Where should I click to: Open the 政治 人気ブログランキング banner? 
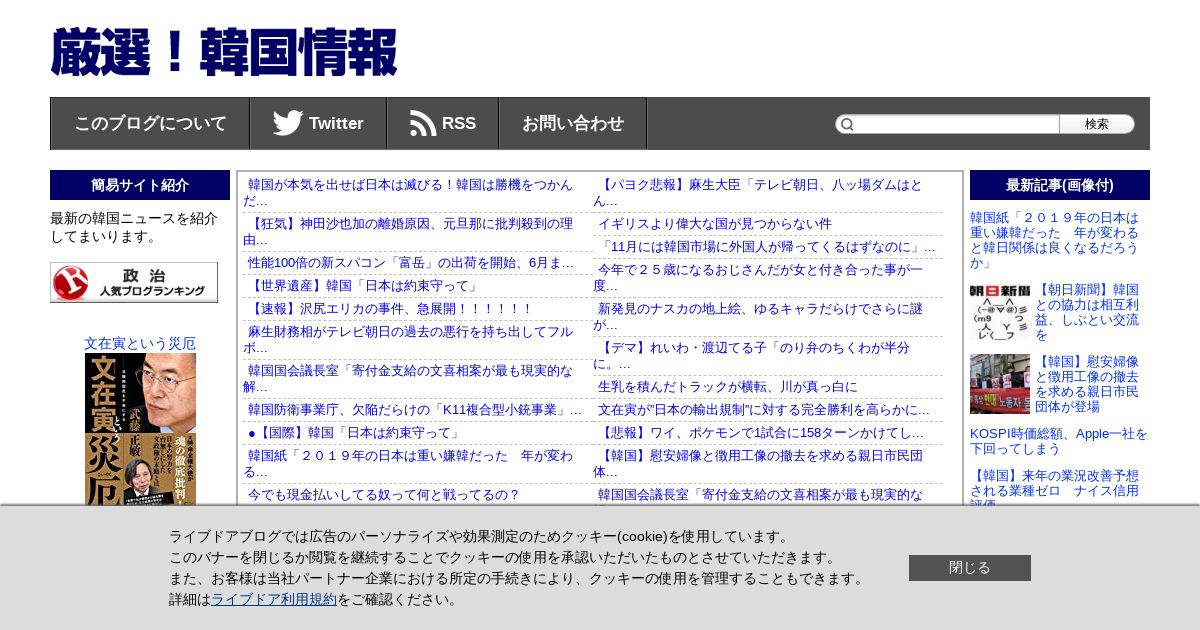[x=134, y=282]
